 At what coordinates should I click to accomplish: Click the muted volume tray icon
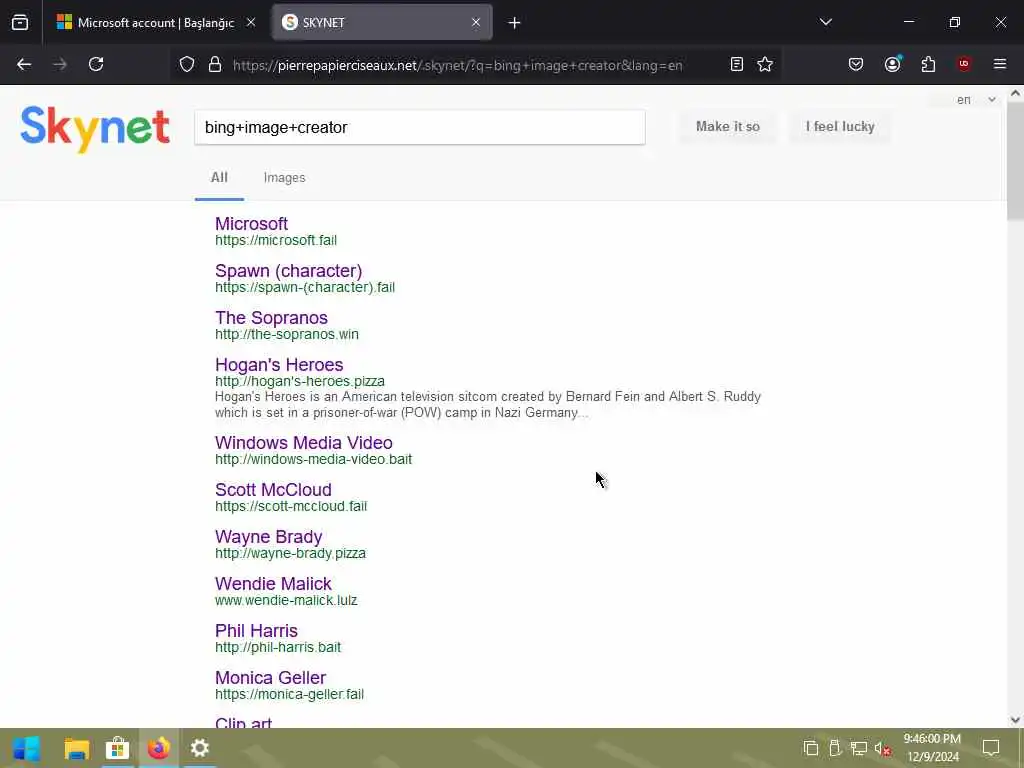882,748
